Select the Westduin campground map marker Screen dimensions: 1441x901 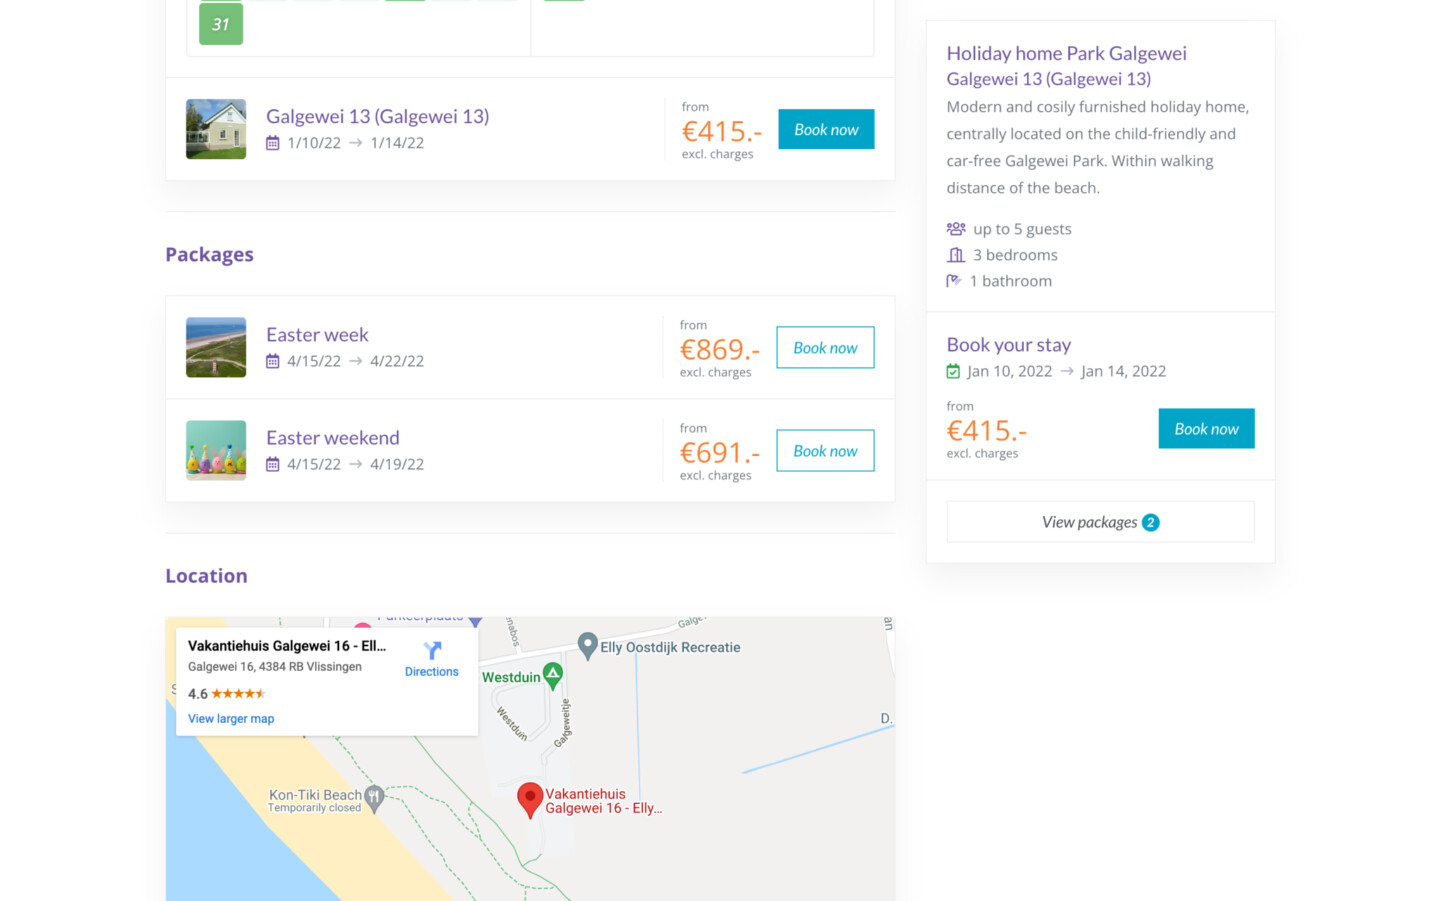pos(553,674)
